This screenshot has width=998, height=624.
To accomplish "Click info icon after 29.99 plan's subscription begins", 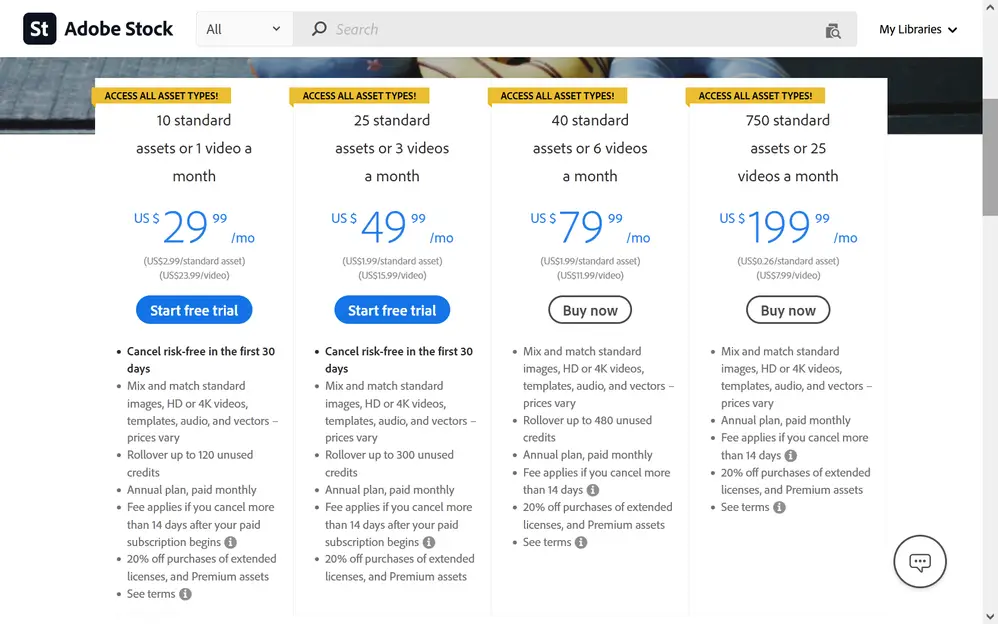I will [x=230, y=542].
